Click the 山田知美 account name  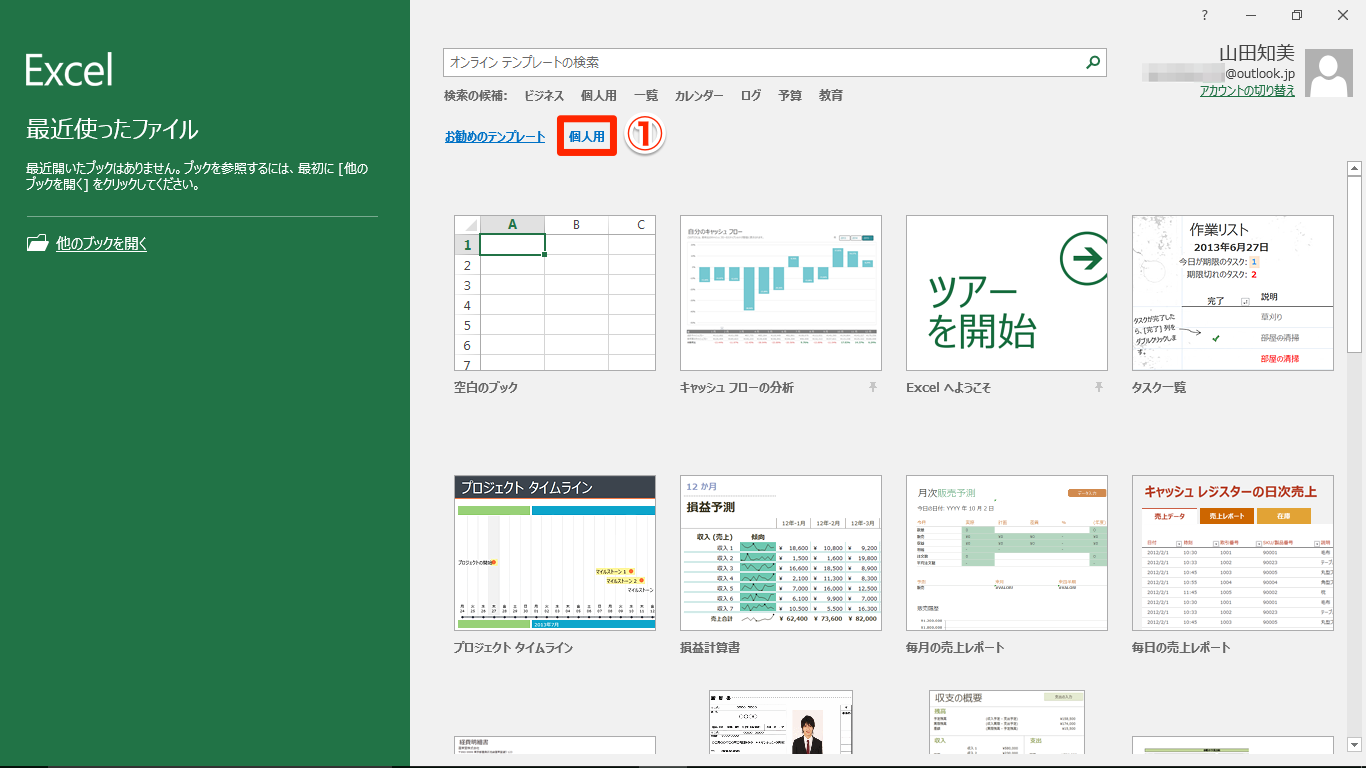pos(1257,53)
